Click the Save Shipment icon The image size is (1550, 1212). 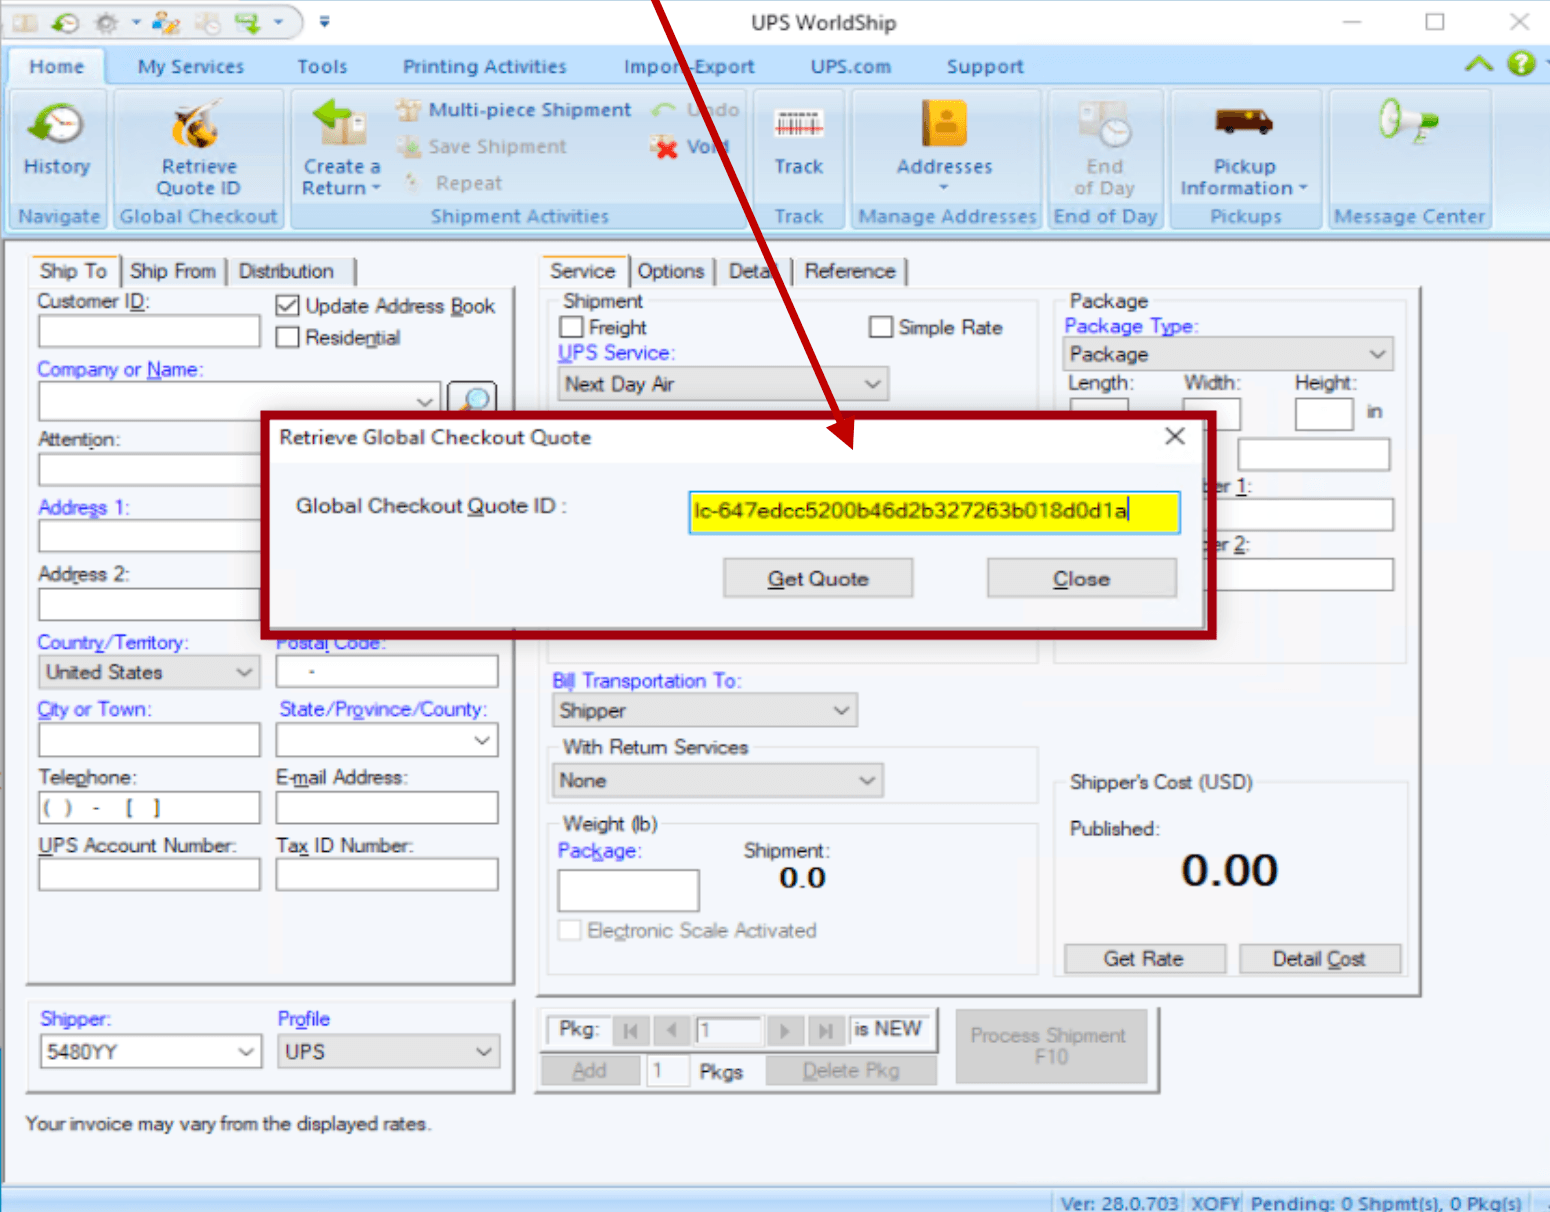pyautogui.click(x=408, y=147)
